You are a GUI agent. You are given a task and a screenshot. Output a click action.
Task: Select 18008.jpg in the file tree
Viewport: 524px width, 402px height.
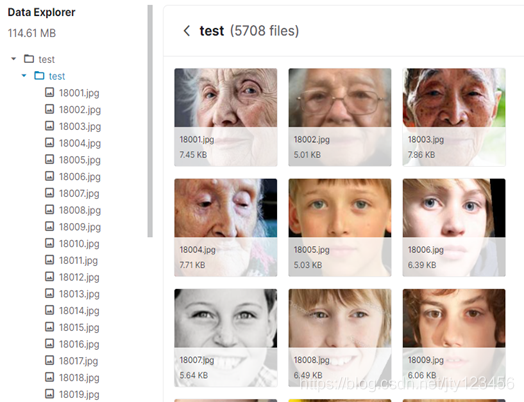[x=80, y=210]
